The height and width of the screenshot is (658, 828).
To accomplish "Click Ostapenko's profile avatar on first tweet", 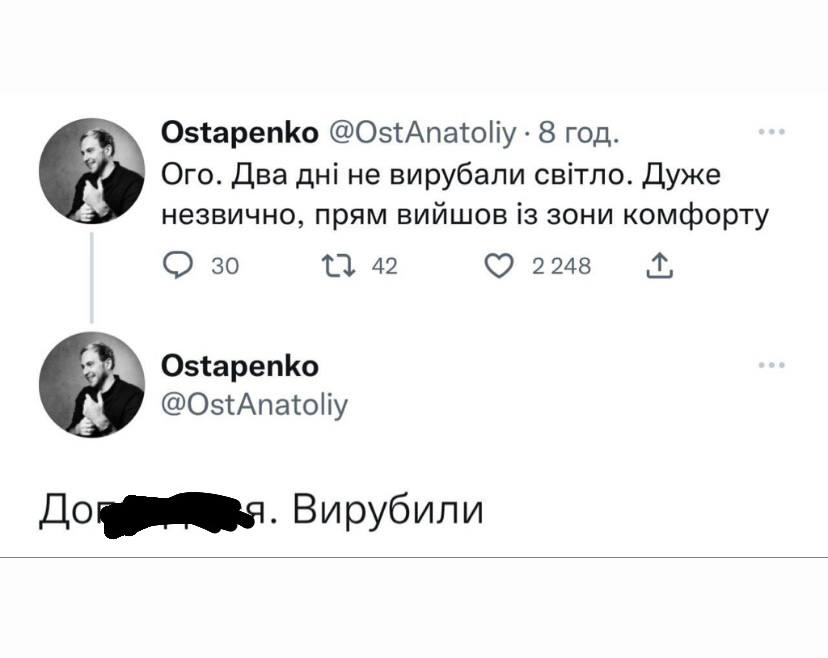I will click(93, 171).
